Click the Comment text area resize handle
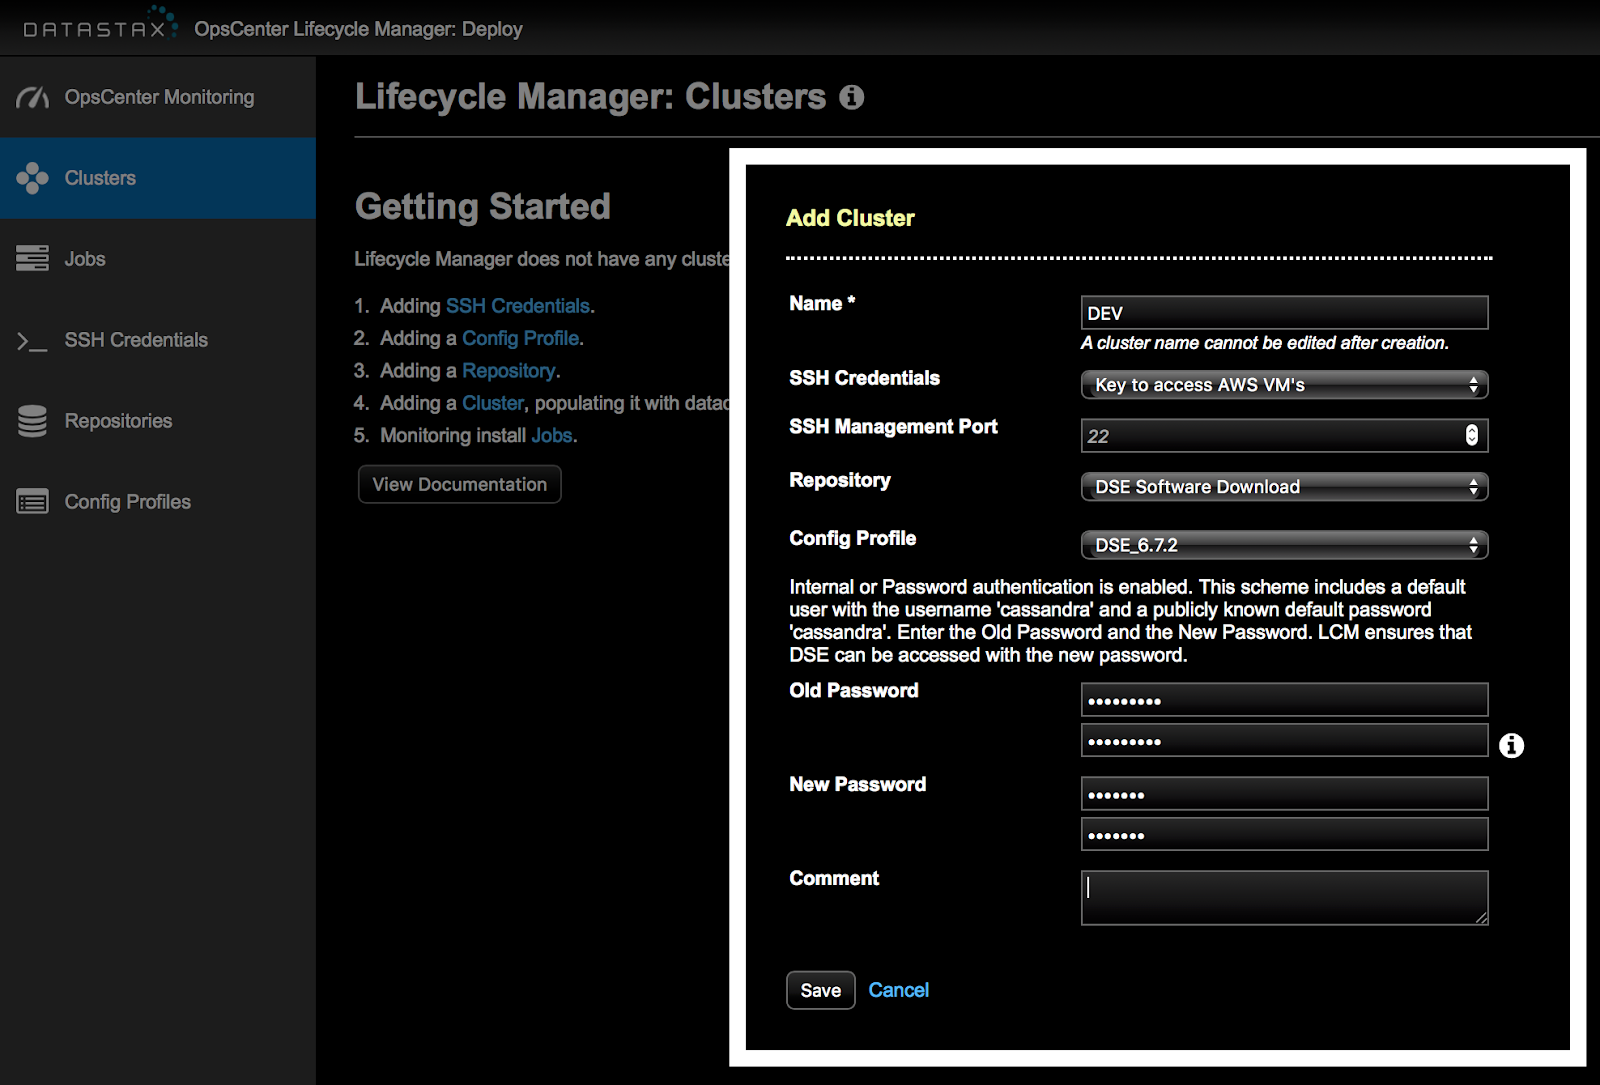 [x=1481, y=918]
